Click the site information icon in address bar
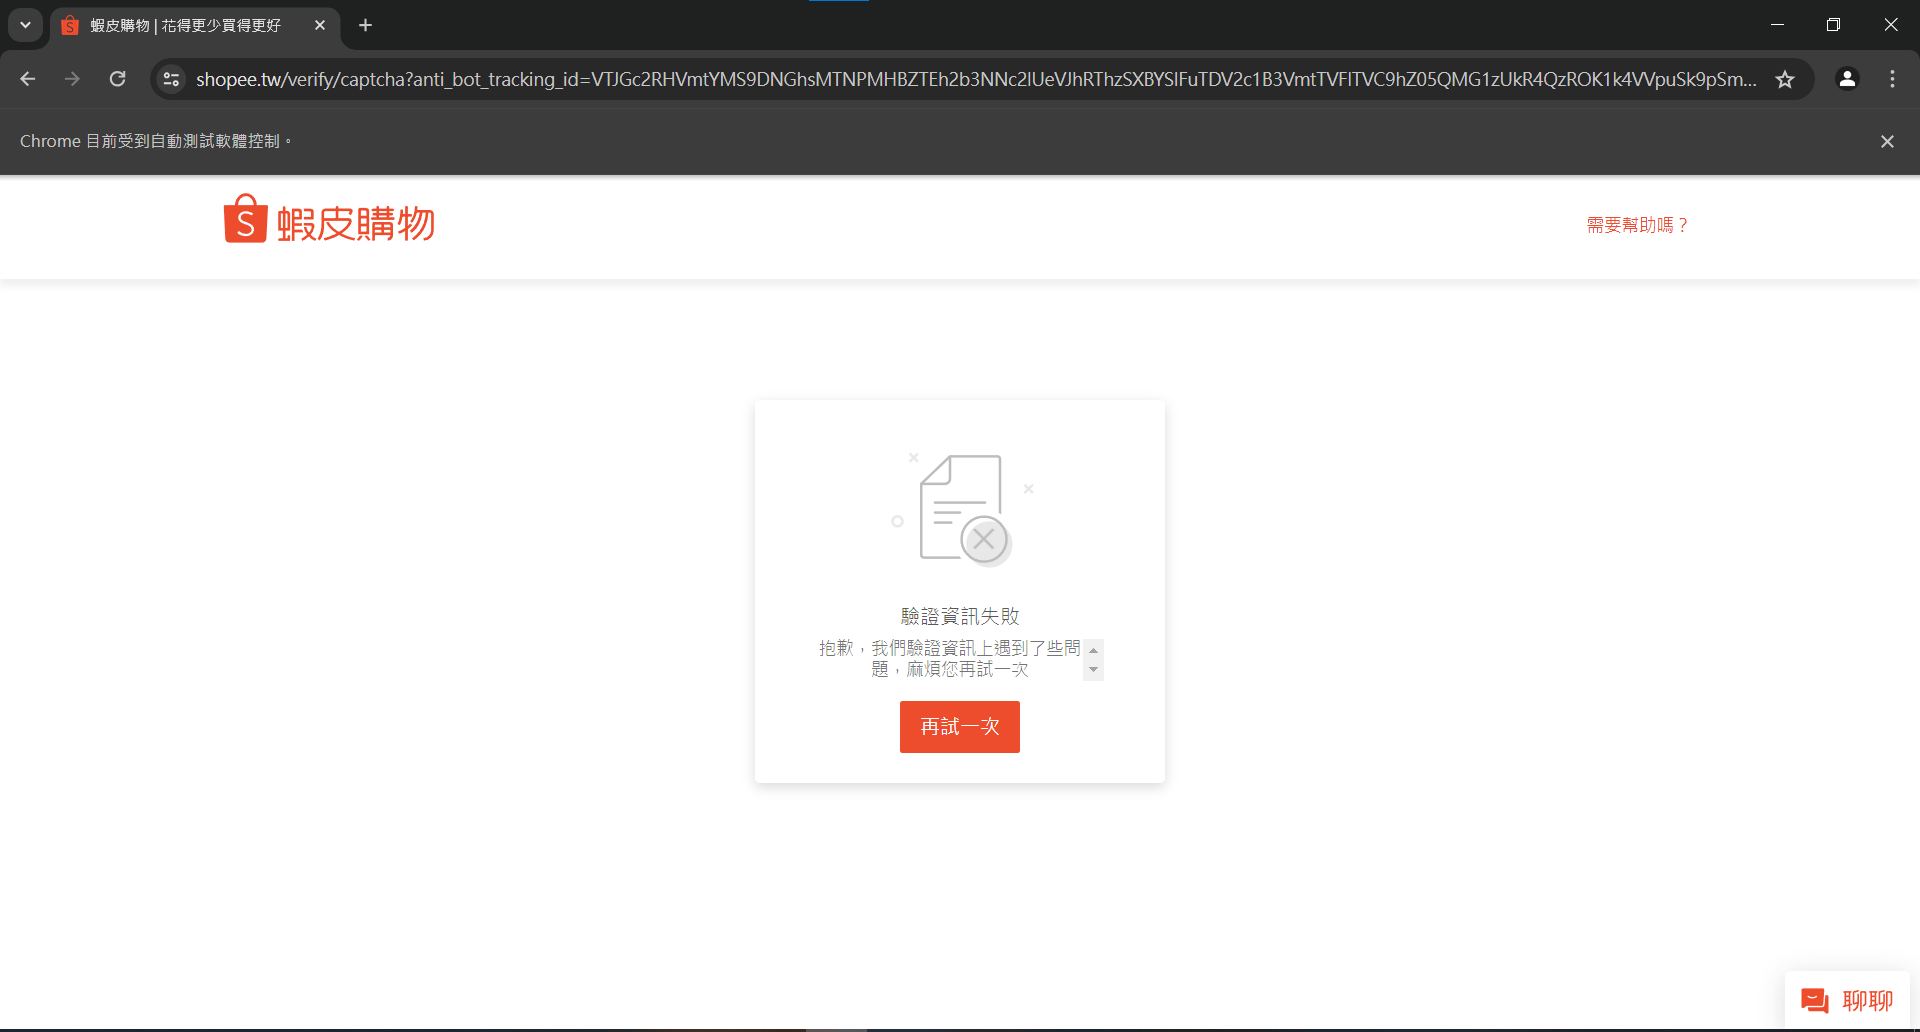Image resolution: width=1920 pixels, height=1032 pixels. click(x=171, y=79)
